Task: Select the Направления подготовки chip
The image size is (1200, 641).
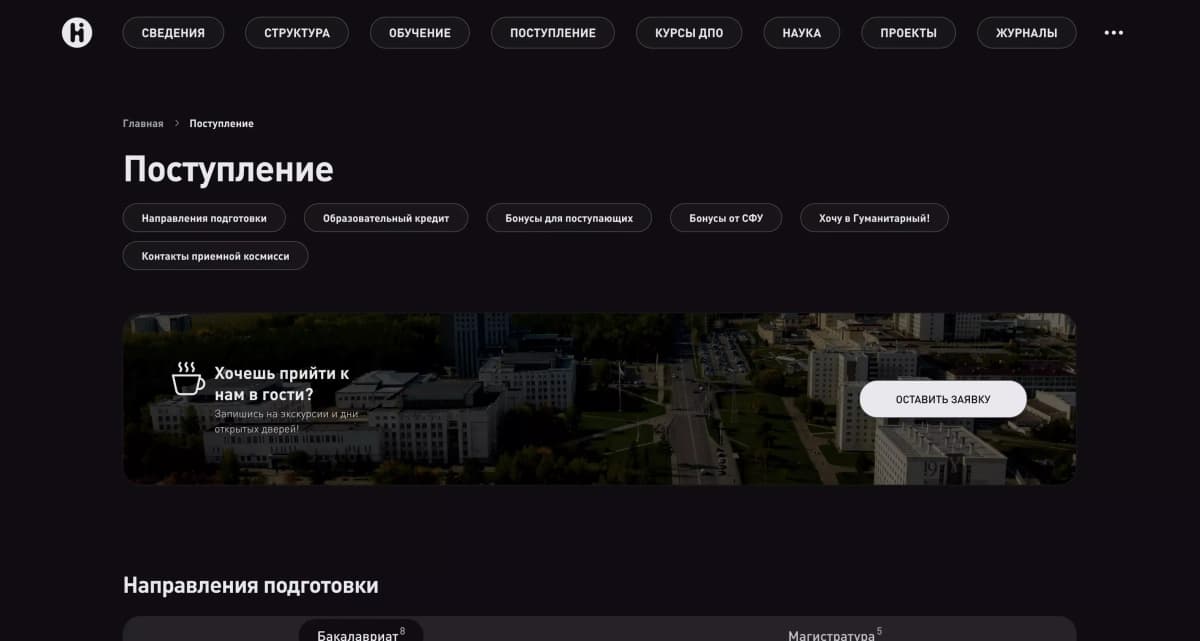Action: pos(204,217)
